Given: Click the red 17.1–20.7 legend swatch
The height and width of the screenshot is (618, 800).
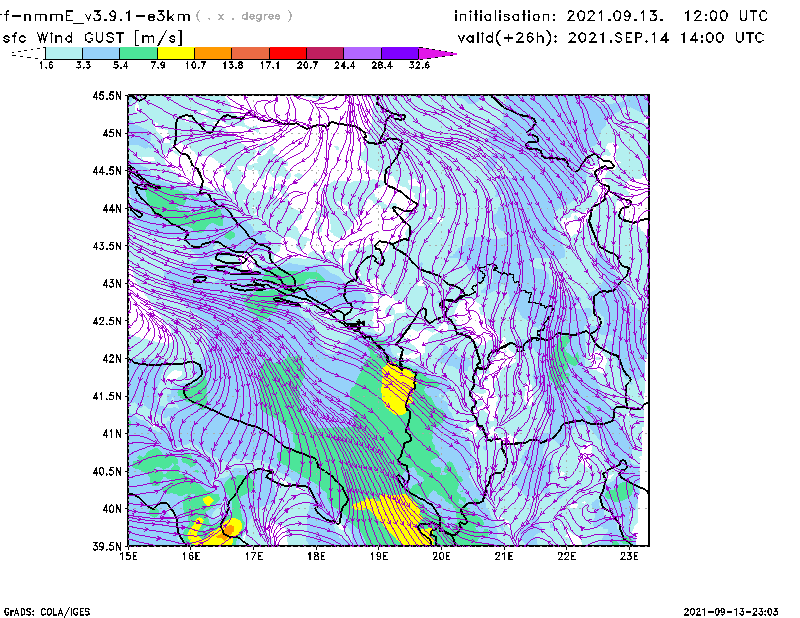Looking at the screenshot, I should coord(288,53).
